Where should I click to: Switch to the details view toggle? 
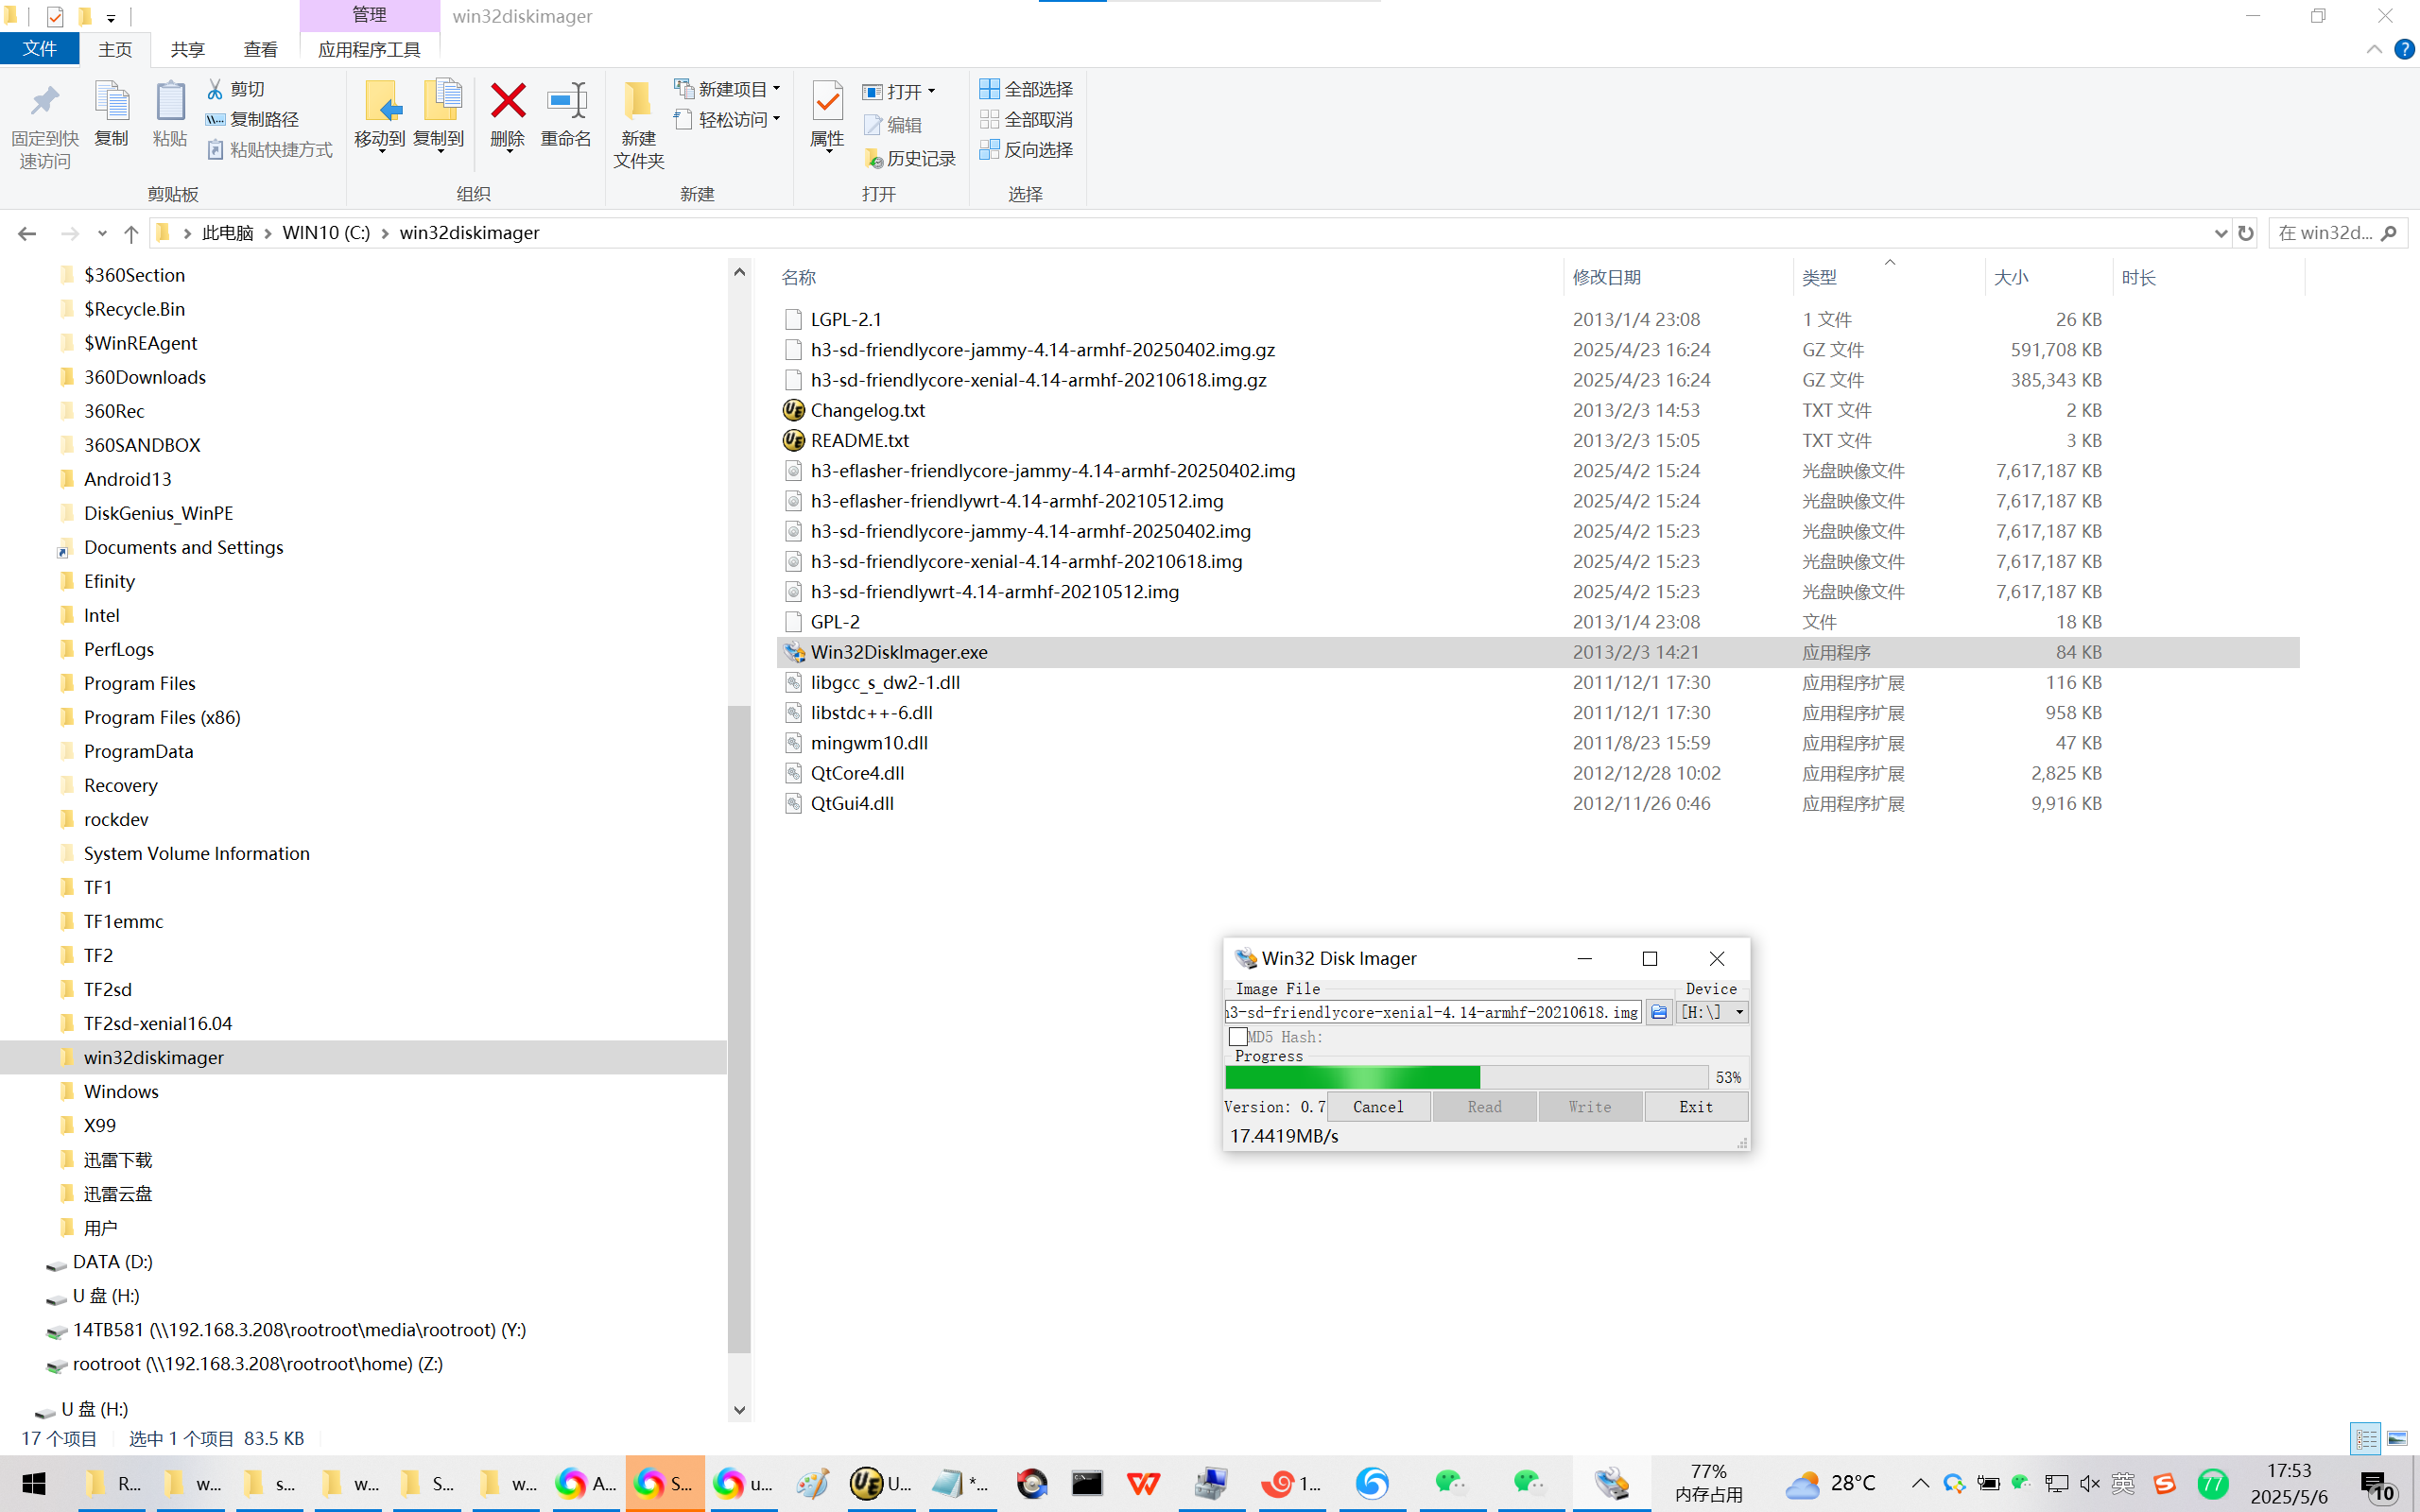2366,1439
